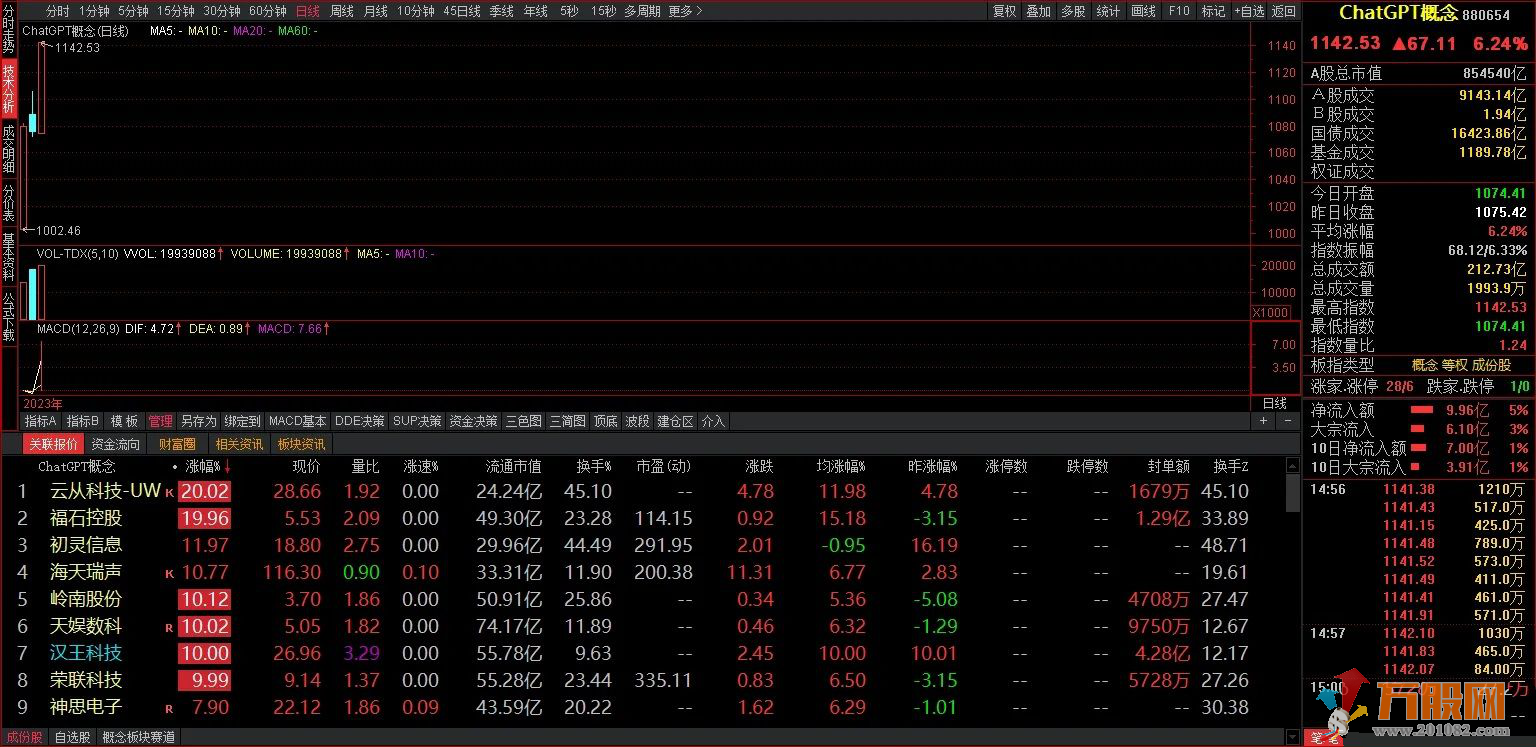Click the sort arrow on 涨幅% column
This screenshot has height=747, width=1536.
click(228, 467)
